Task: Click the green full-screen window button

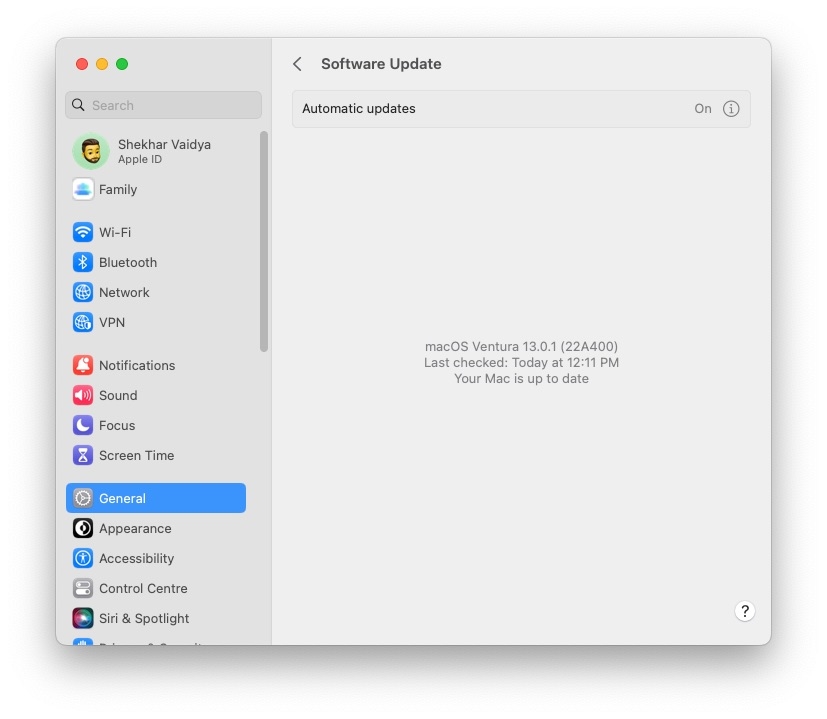Action: (x=122, y=64)
